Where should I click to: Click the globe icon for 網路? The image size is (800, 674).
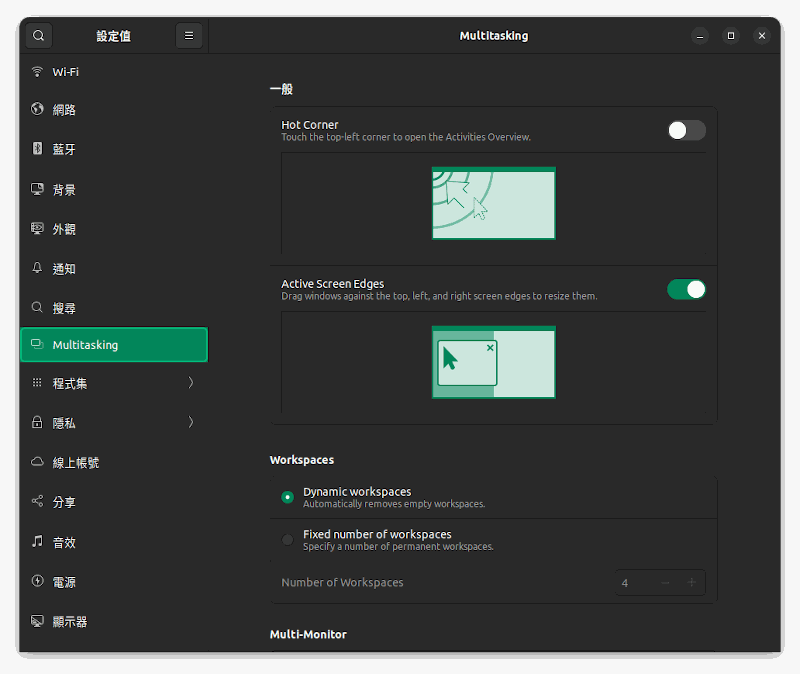37,109
